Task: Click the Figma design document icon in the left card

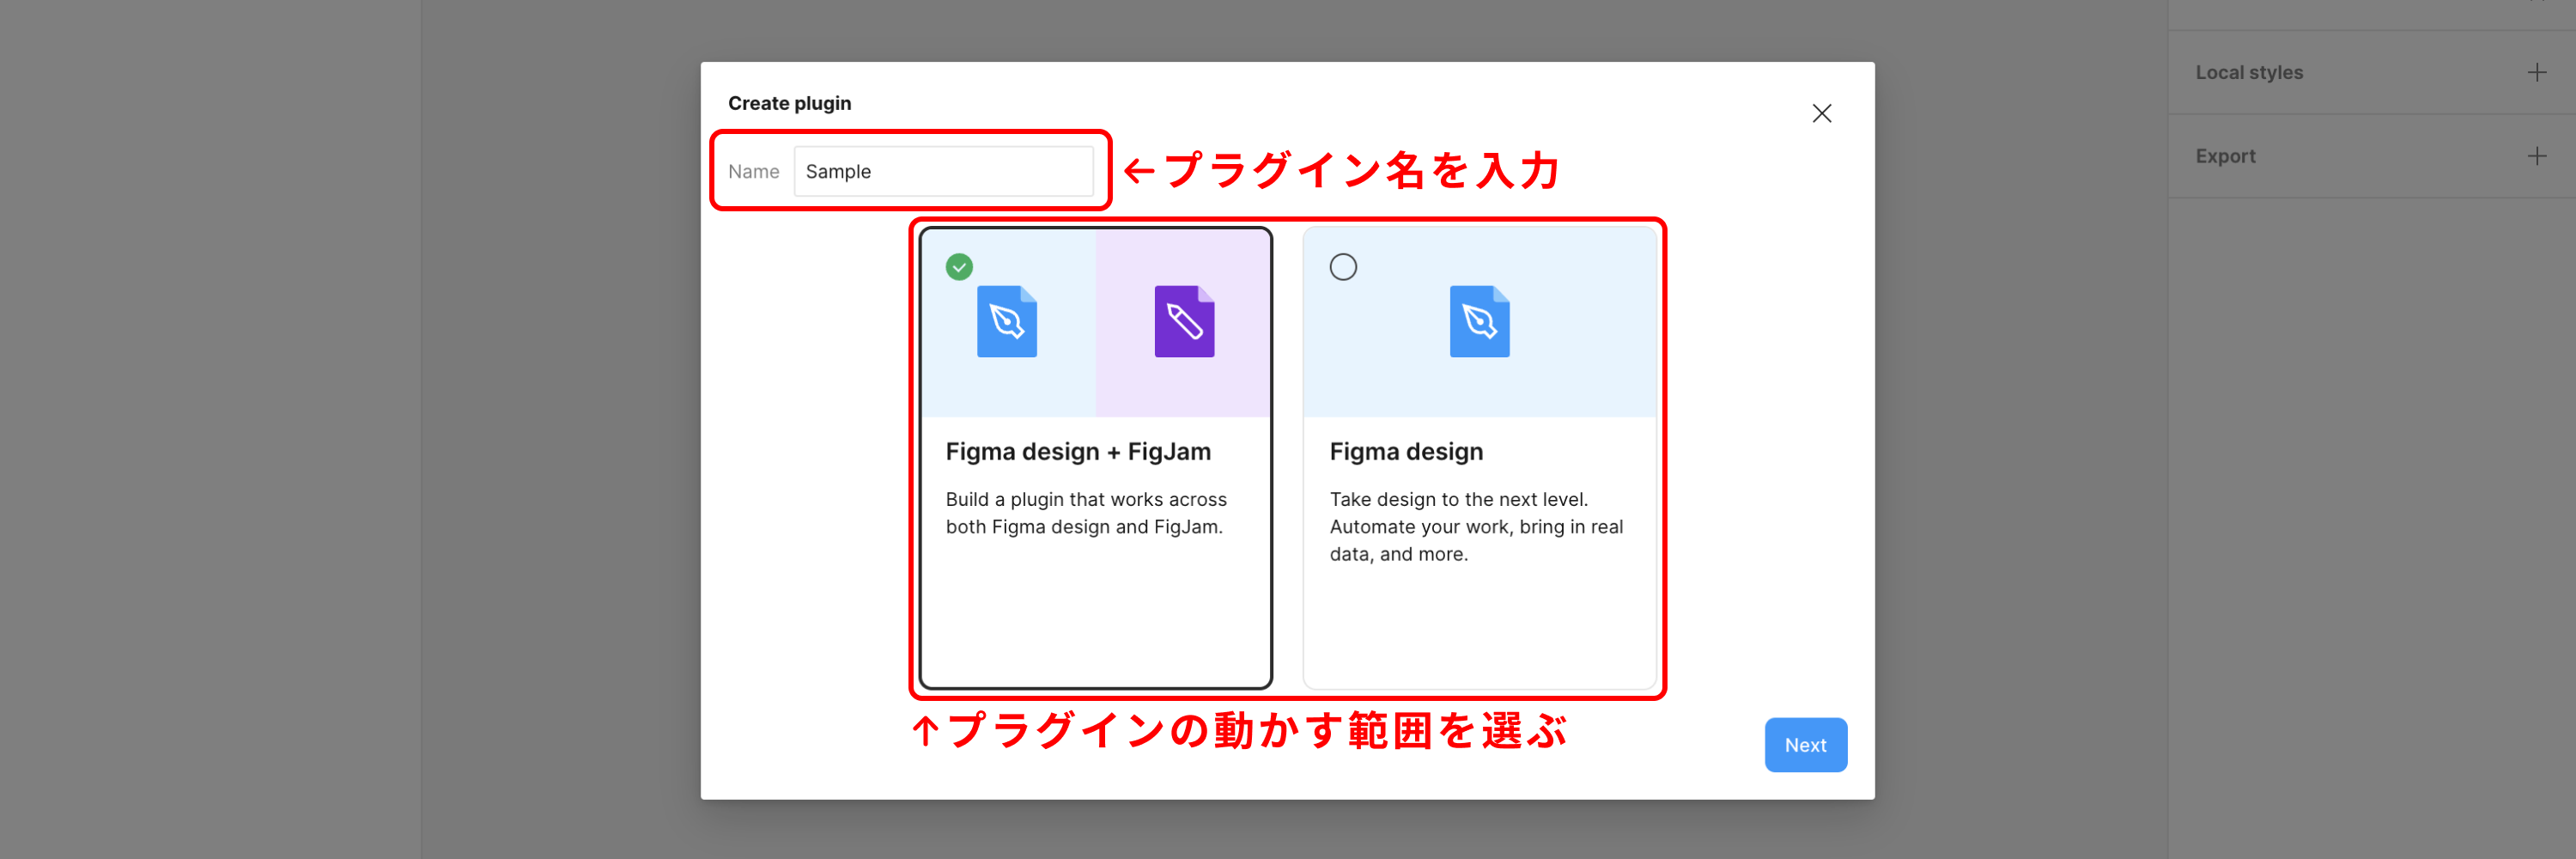Action: pos(1007,321)
